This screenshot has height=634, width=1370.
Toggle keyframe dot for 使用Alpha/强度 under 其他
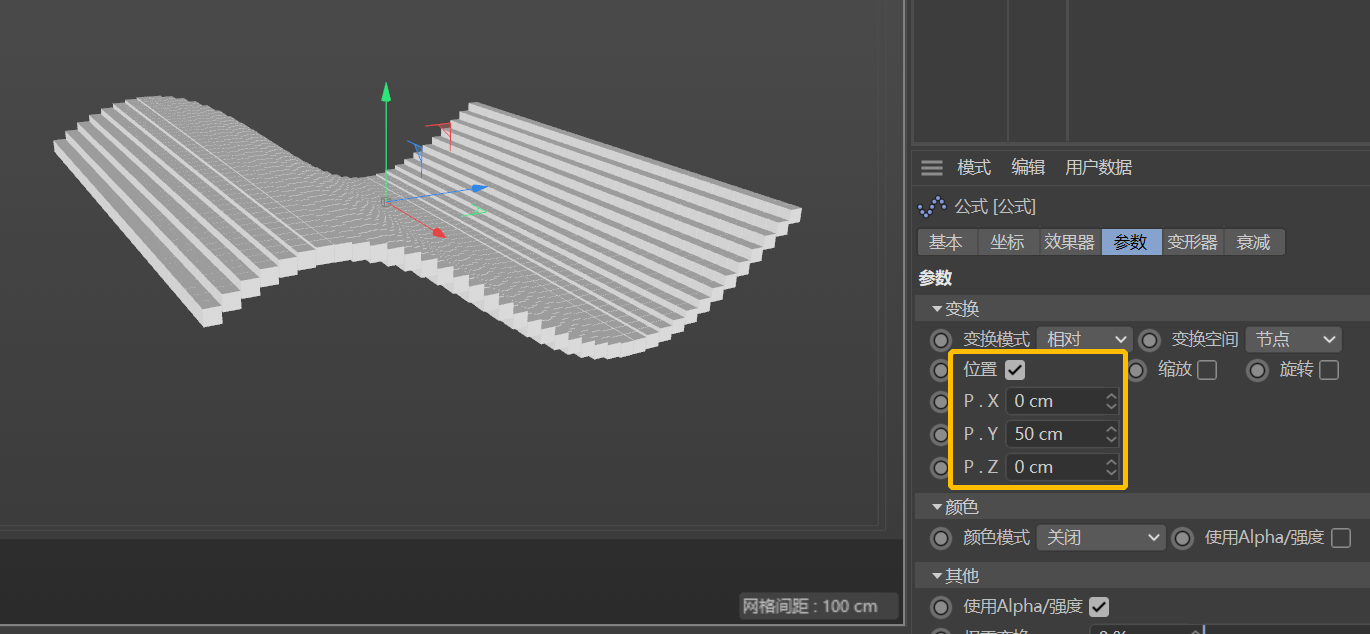pos(941,606)
